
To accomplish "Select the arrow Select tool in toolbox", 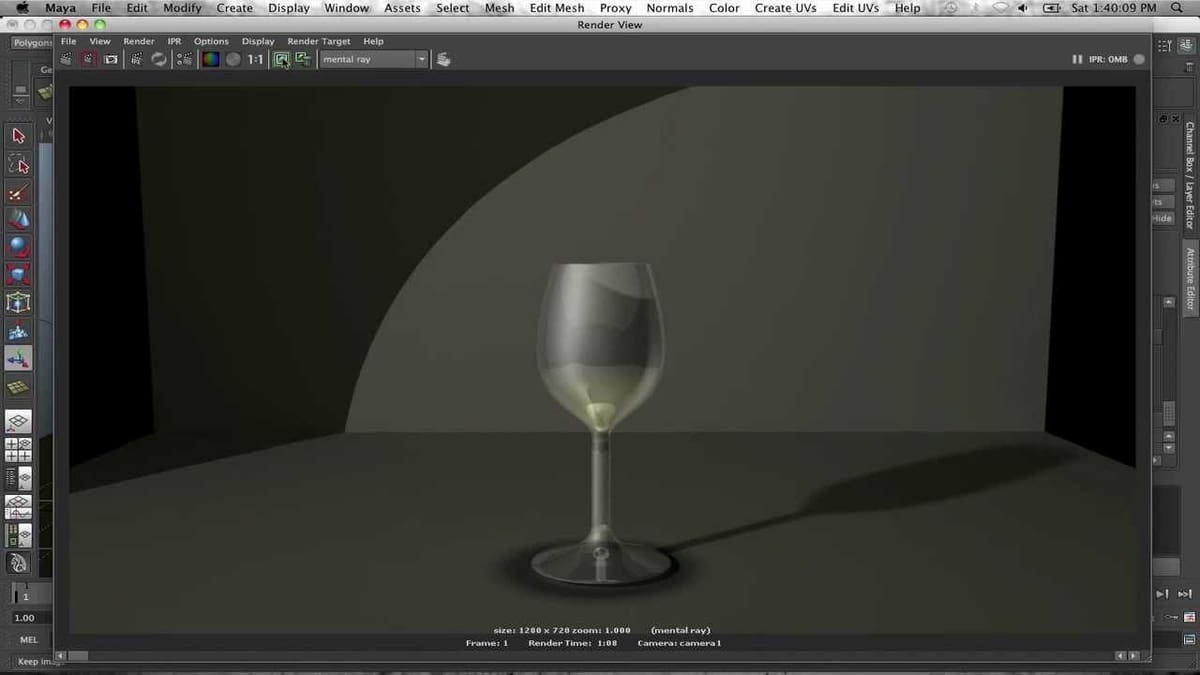I will click(18, 136).
